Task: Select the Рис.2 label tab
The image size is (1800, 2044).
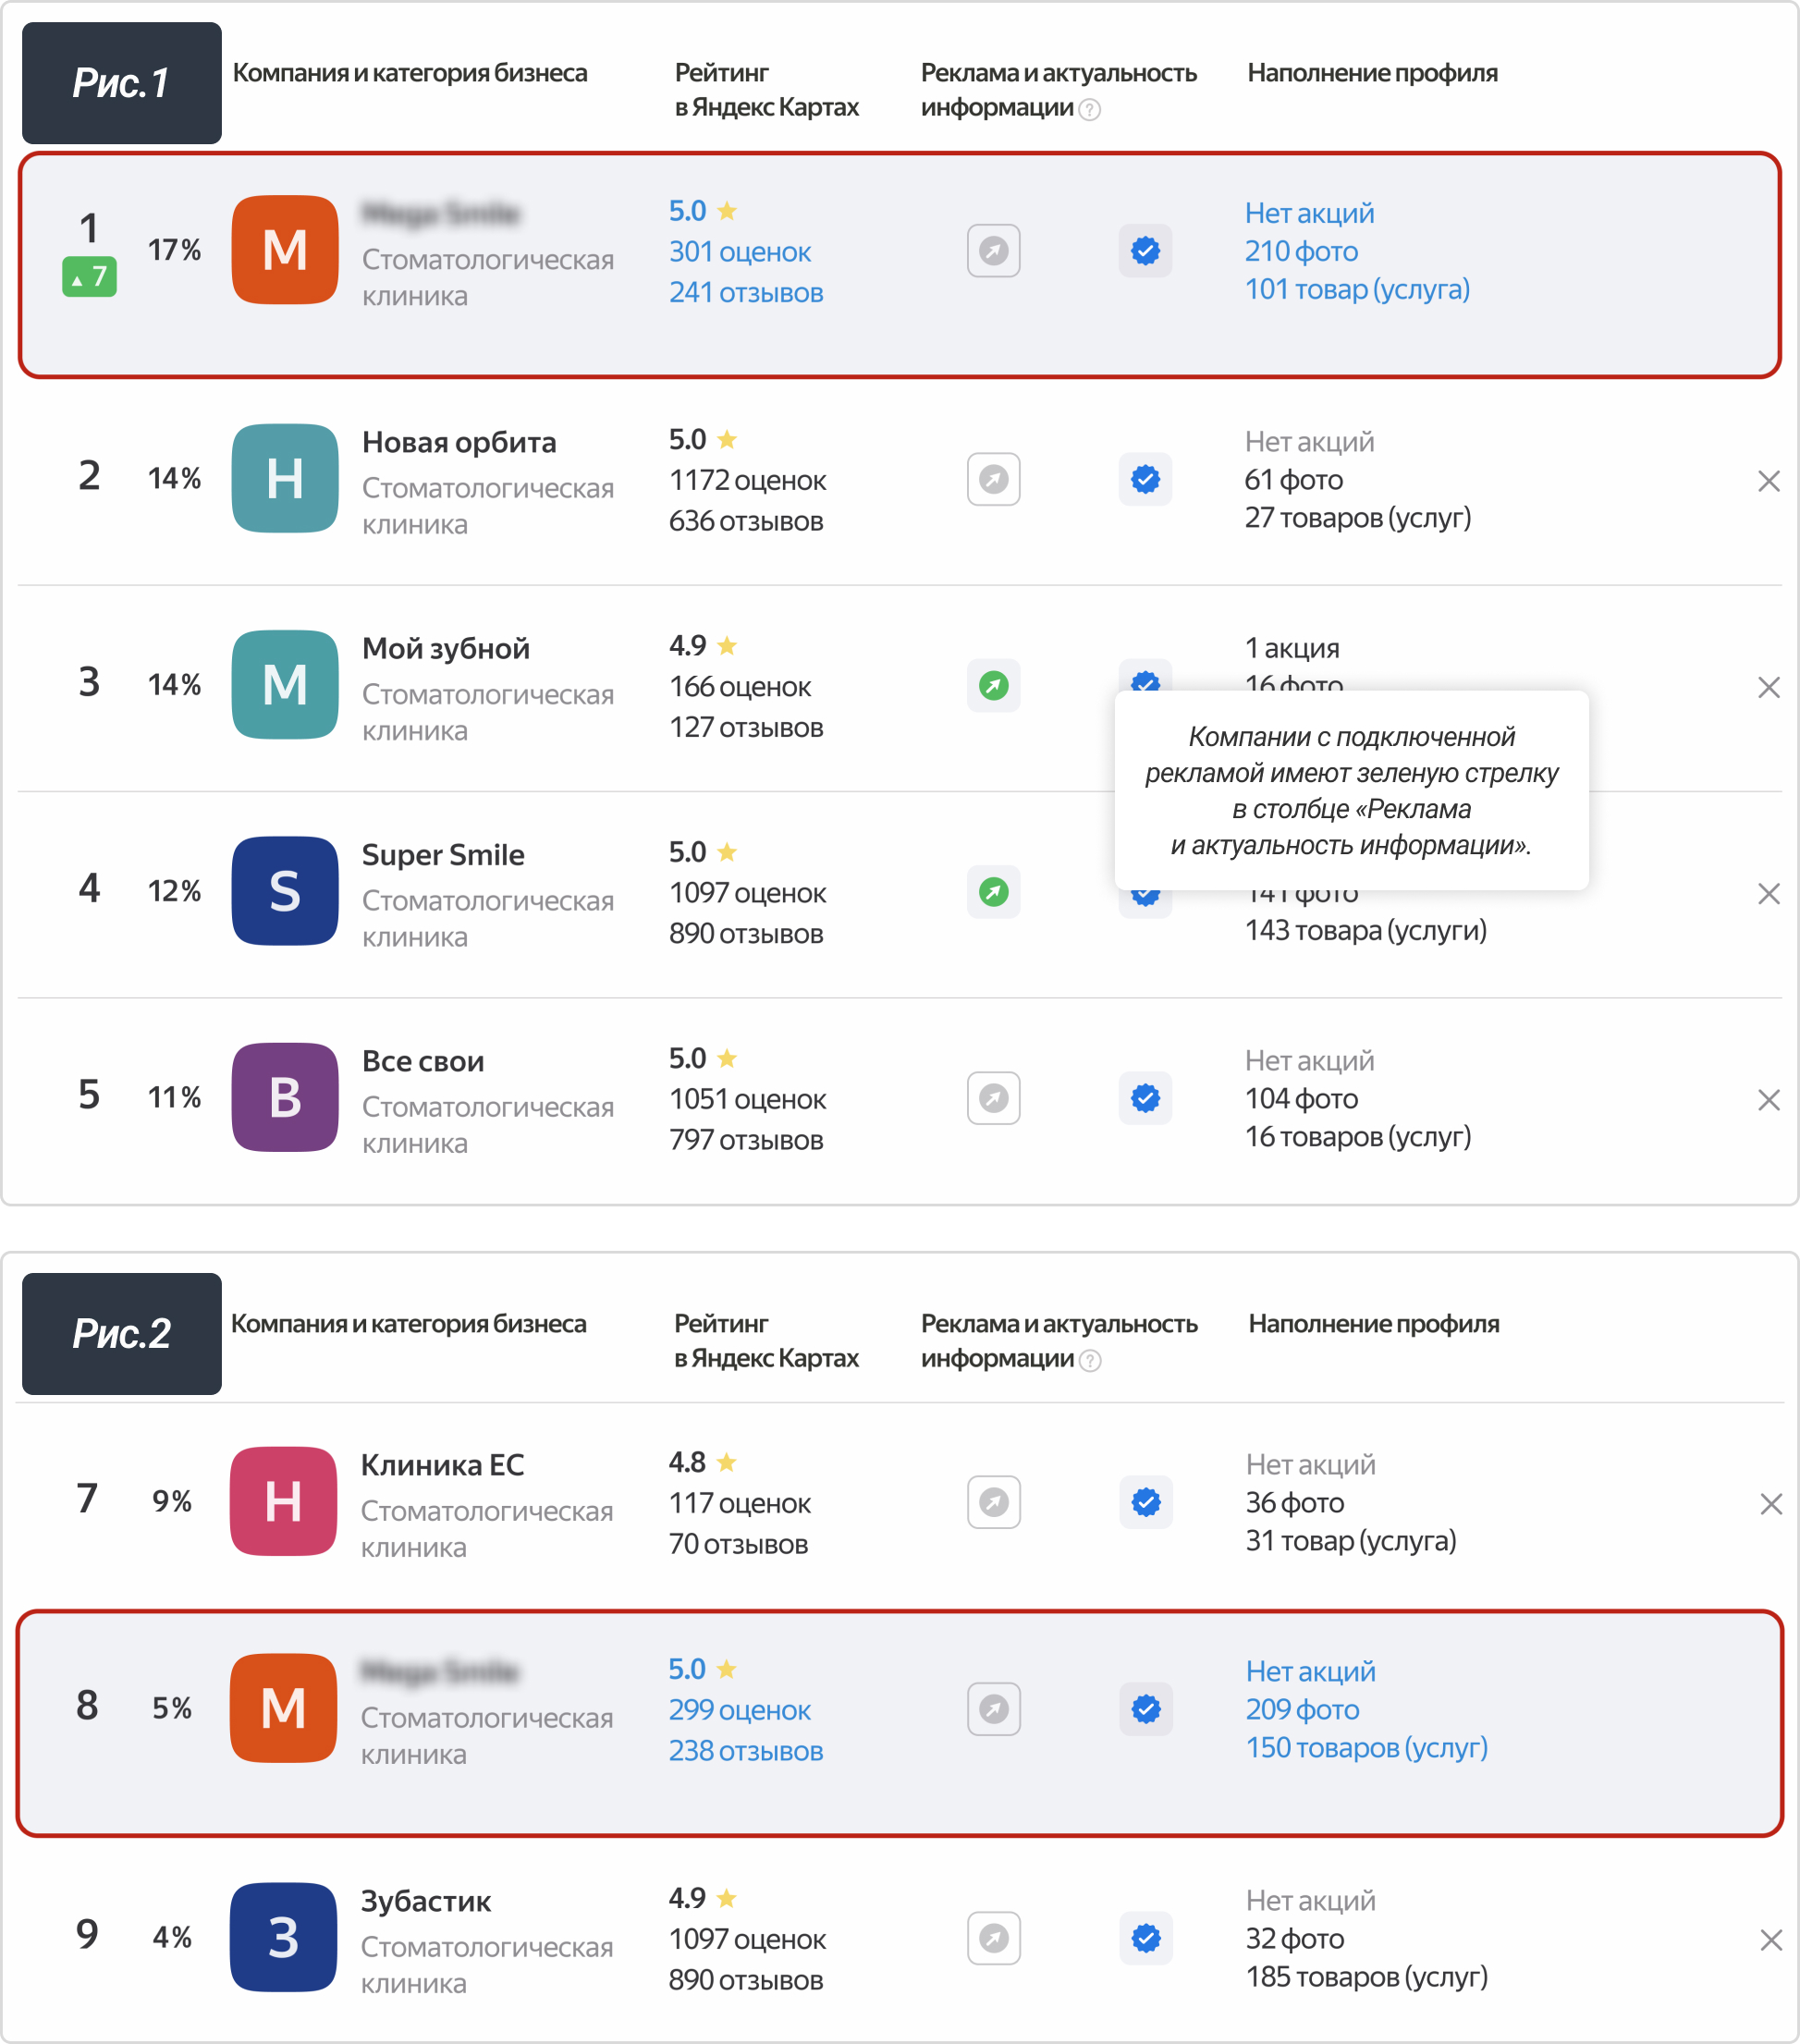Action: click(121, 1334)
